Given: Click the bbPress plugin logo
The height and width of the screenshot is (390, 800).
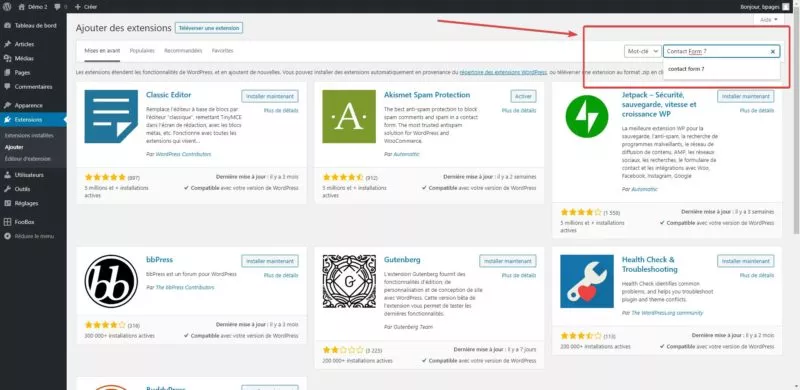Looking at the screenshot, I should pyautogui.click(x=111, y=281).
